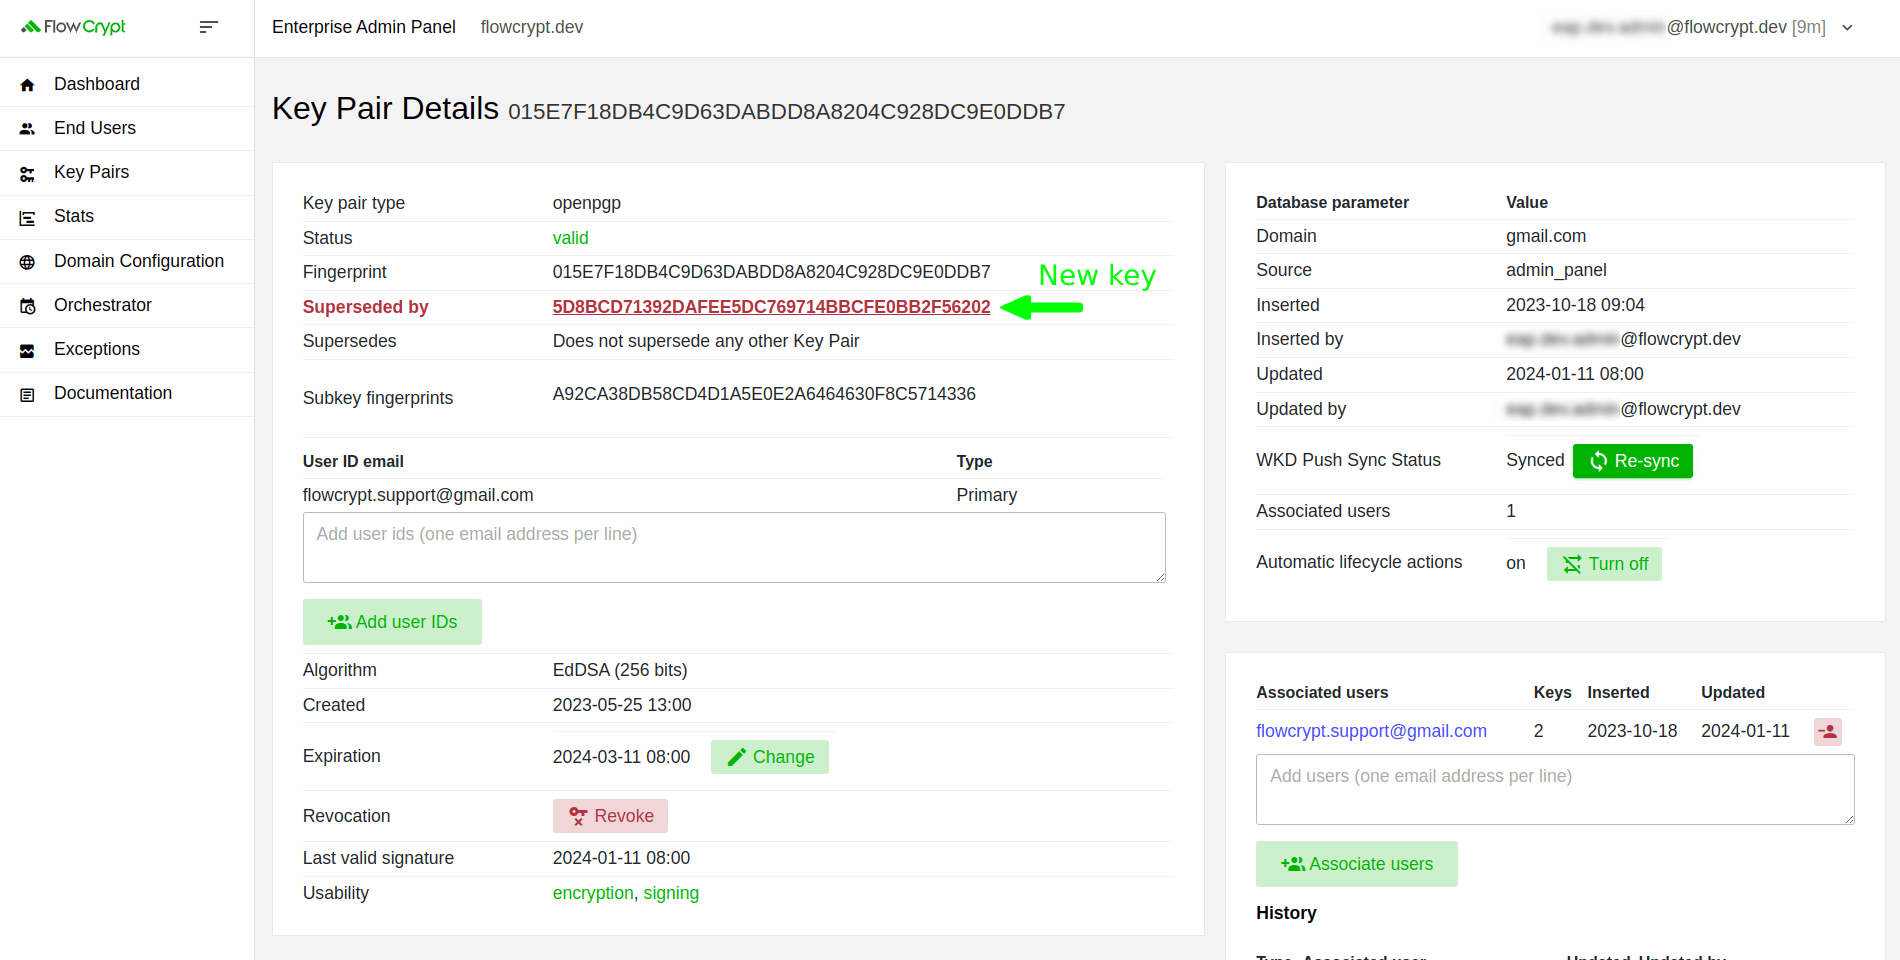Click the Stats chart icon
This screenshot has height=960, width=1900.
tap(27, 217)
